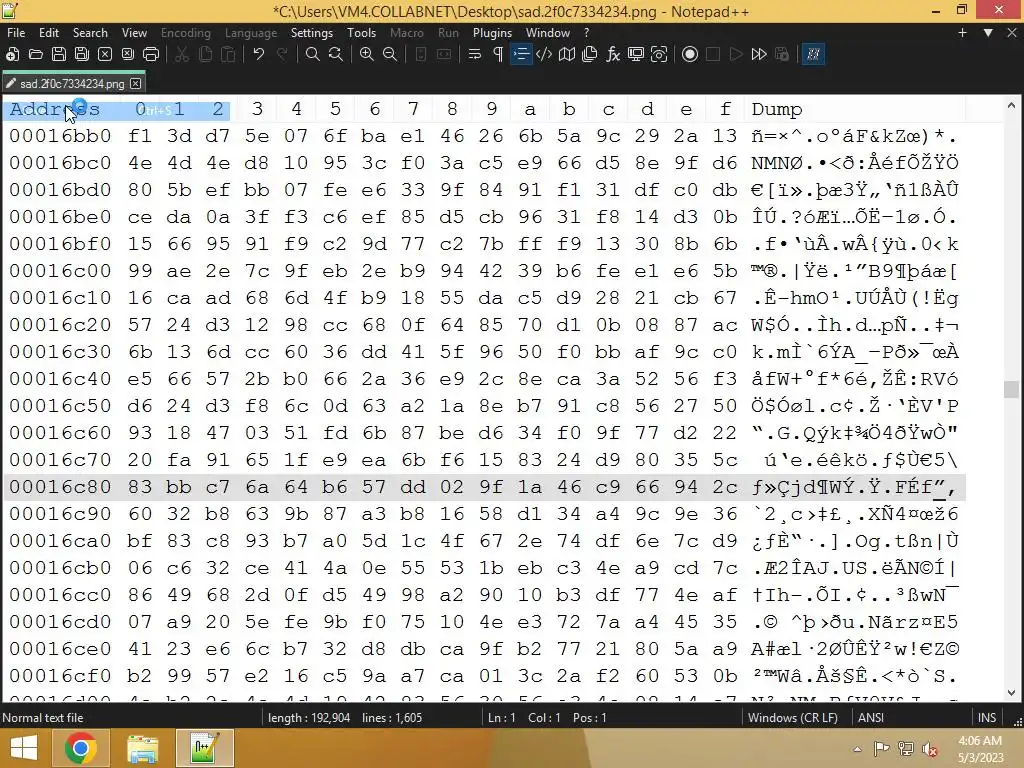Click the length: 192,904 status entry
Image resolution: width=1024 pixels, height=768 pixels.
point(309,718)
